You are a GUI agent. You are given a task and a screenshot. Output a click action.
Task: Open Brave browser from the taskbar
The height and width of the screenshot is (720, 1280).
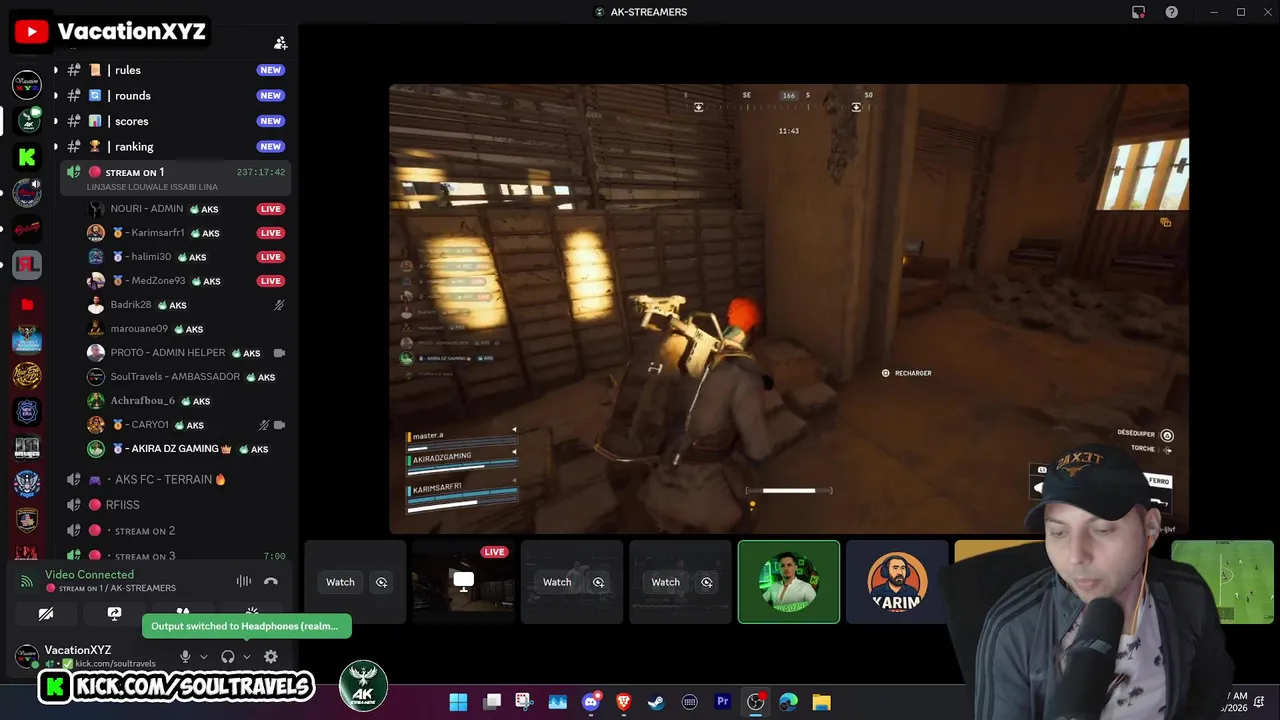(624, 702)
